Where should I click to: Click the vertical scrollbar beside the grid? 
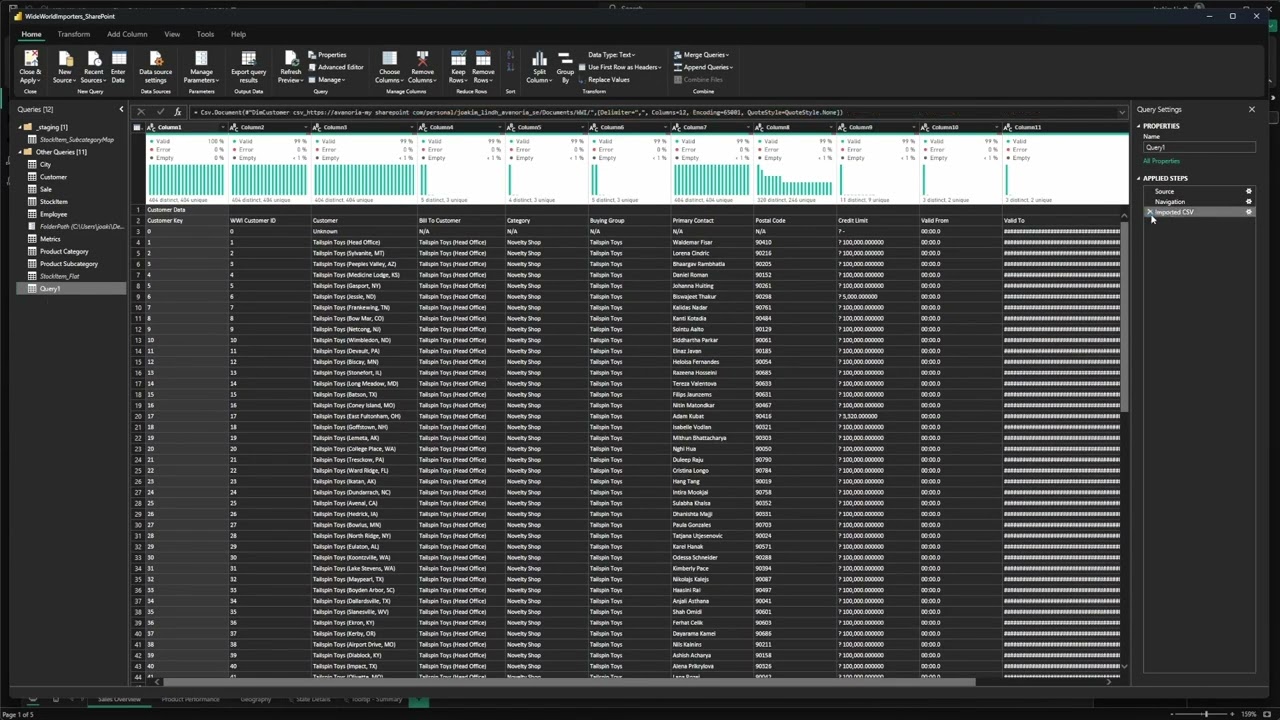click(x=1124, y=315)
